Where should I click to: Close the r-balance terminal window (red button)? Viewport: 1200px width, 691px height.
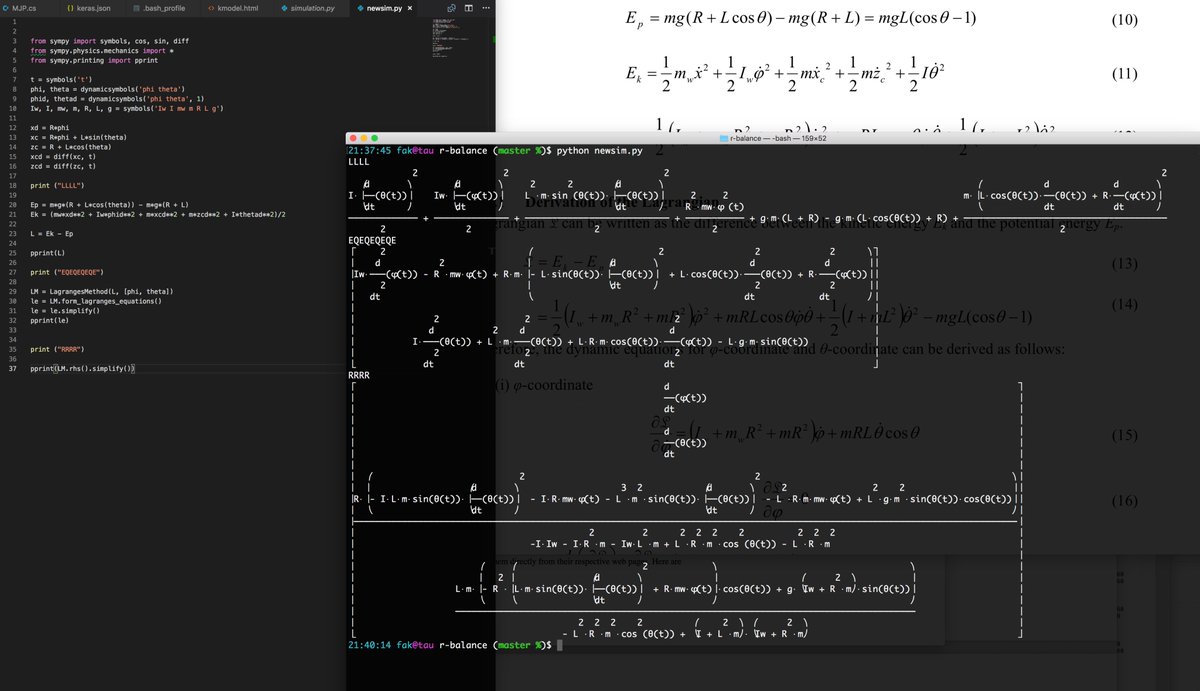pos(354,137)
